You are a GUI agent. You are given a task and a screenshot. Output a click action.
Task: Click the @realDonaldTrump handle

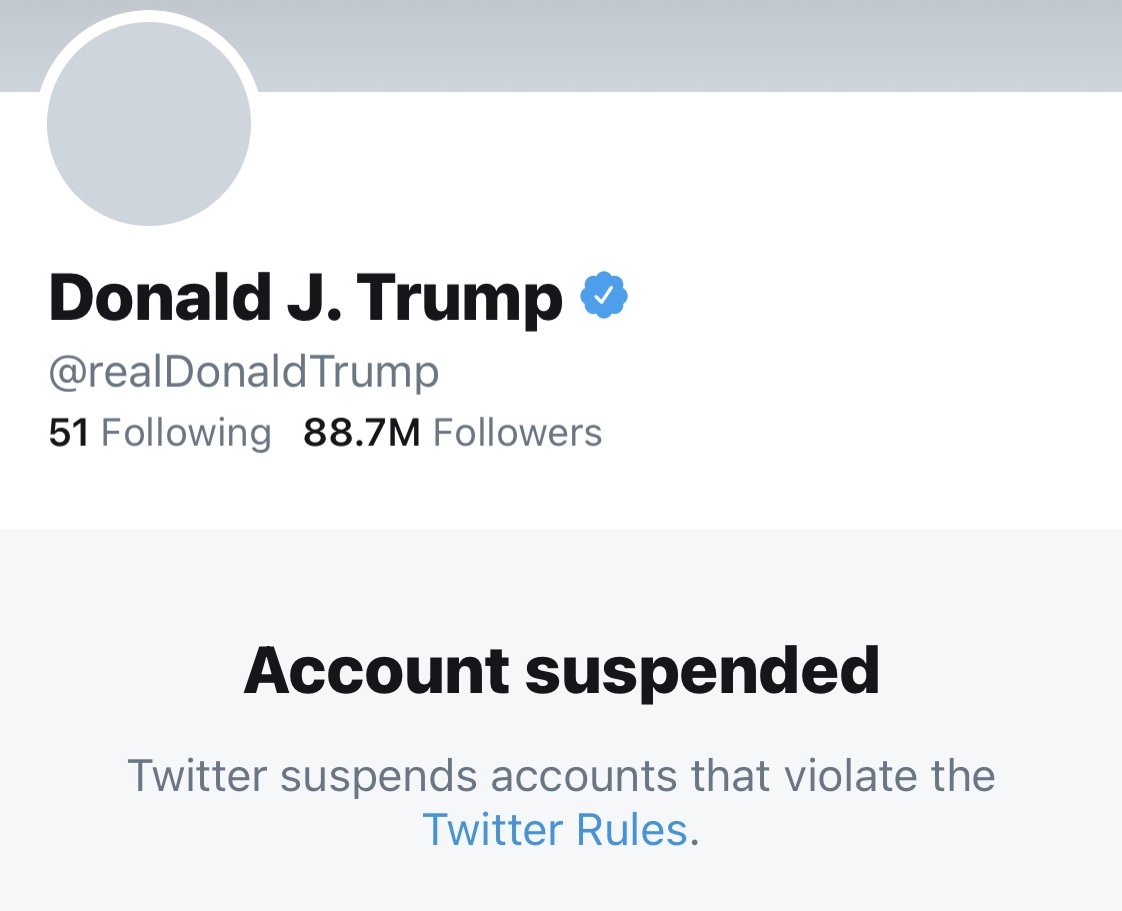pyautogui.click(x=244, y=372)
